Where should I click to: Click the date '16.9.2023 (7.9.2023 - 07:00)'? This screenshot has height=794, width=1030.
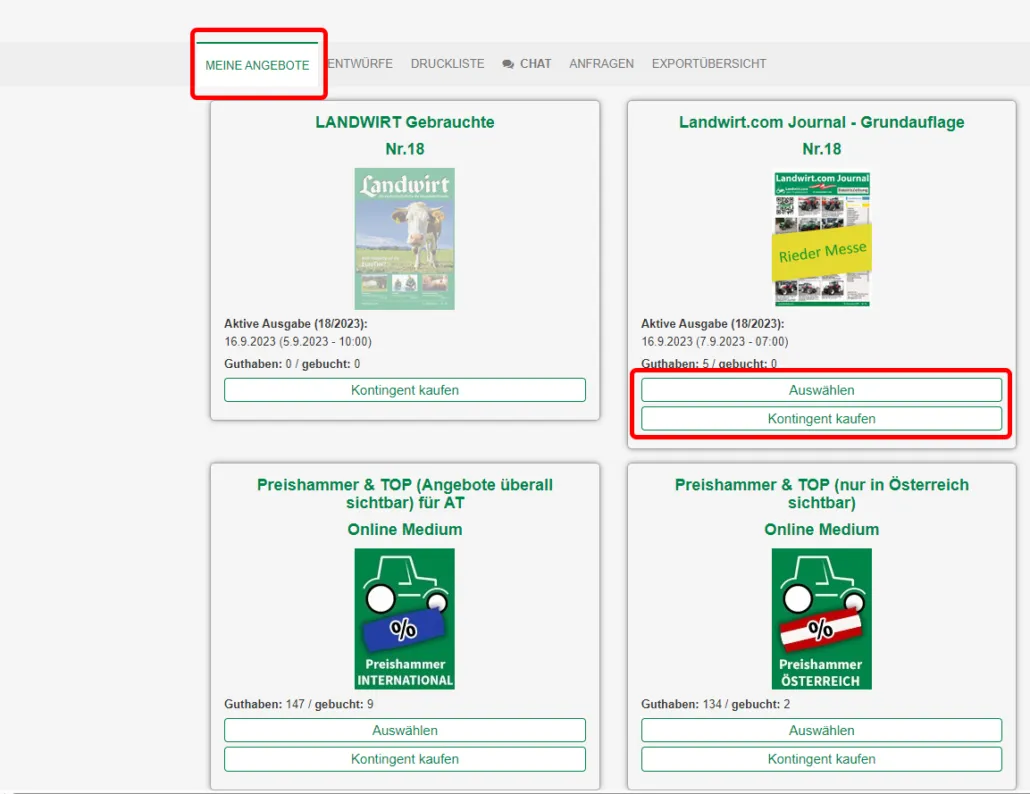715,342
